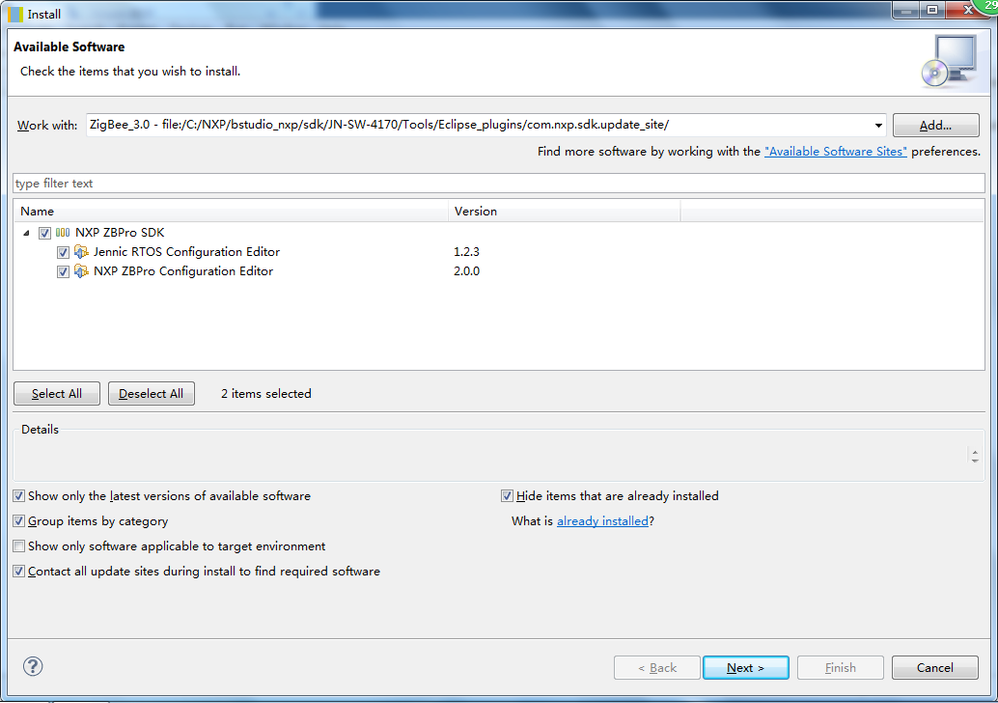Open the already installed link
Viewport: 998px width, 703px height.
tap(602, 521)
